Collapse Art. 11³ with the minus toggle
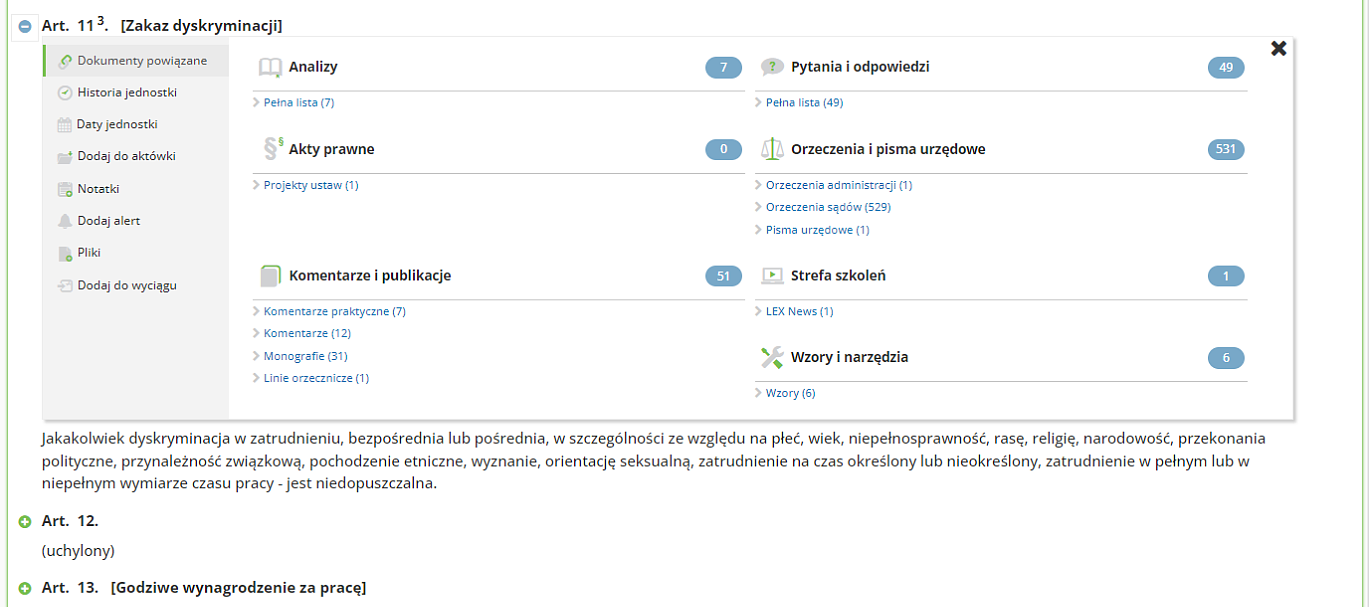The height and width of the screenshot is (607, 1372). click(x=25, y=27)
